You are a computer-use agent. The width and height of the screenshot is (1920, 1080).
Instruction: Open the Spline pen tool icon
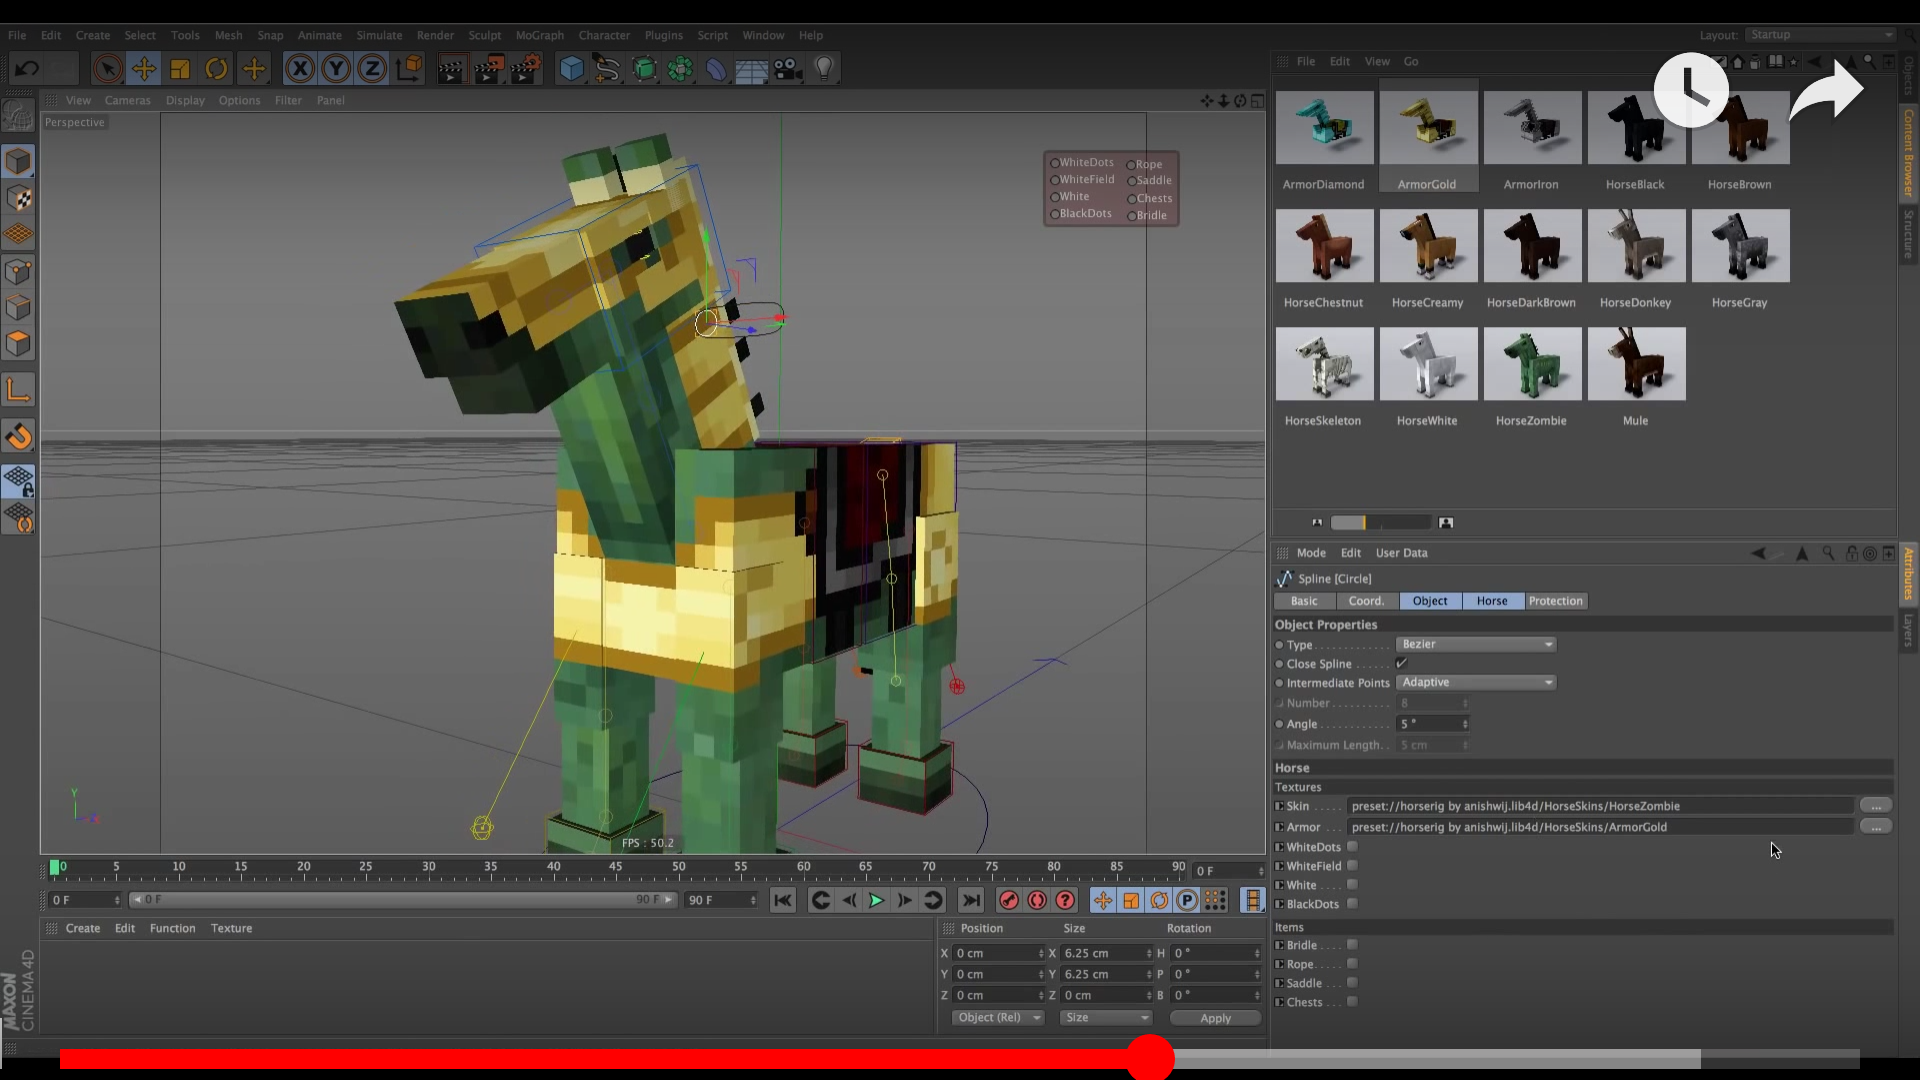(x=607, y=69)
